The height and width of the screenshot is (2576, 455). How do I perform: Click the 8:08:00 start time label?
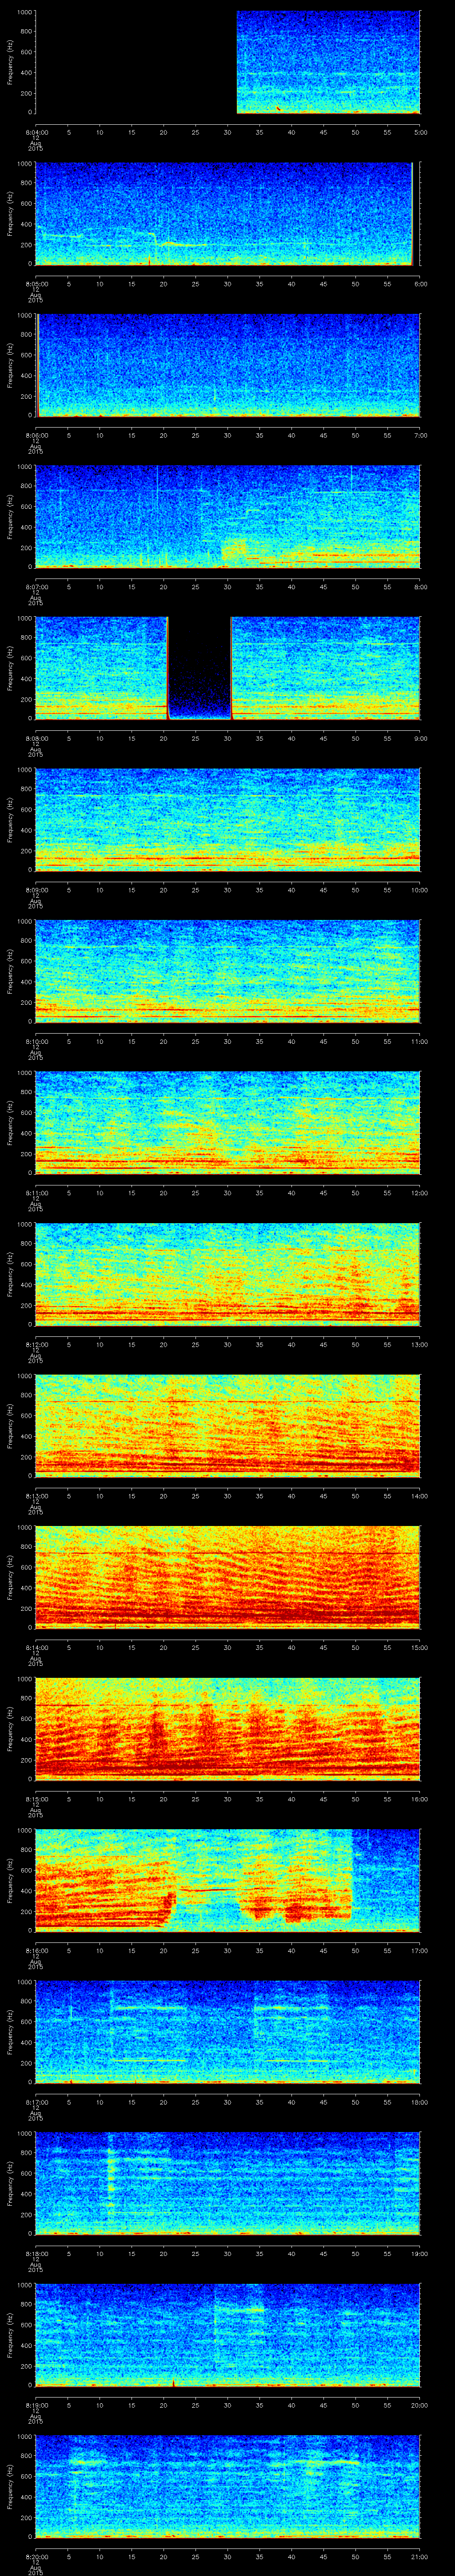tap(36, 738)
